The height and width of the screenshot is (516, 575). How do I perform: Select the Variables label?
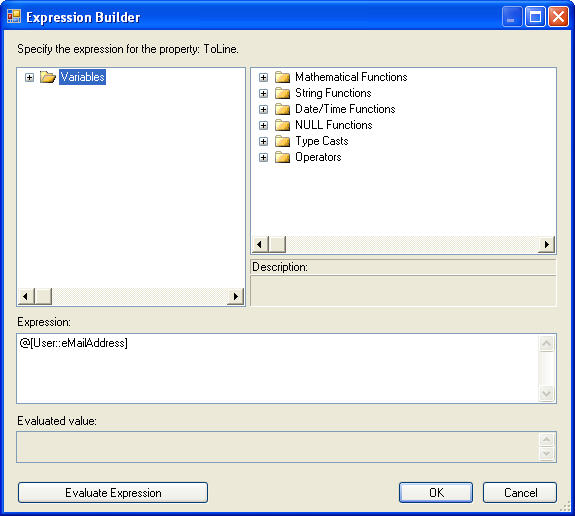tap(83, 77)
